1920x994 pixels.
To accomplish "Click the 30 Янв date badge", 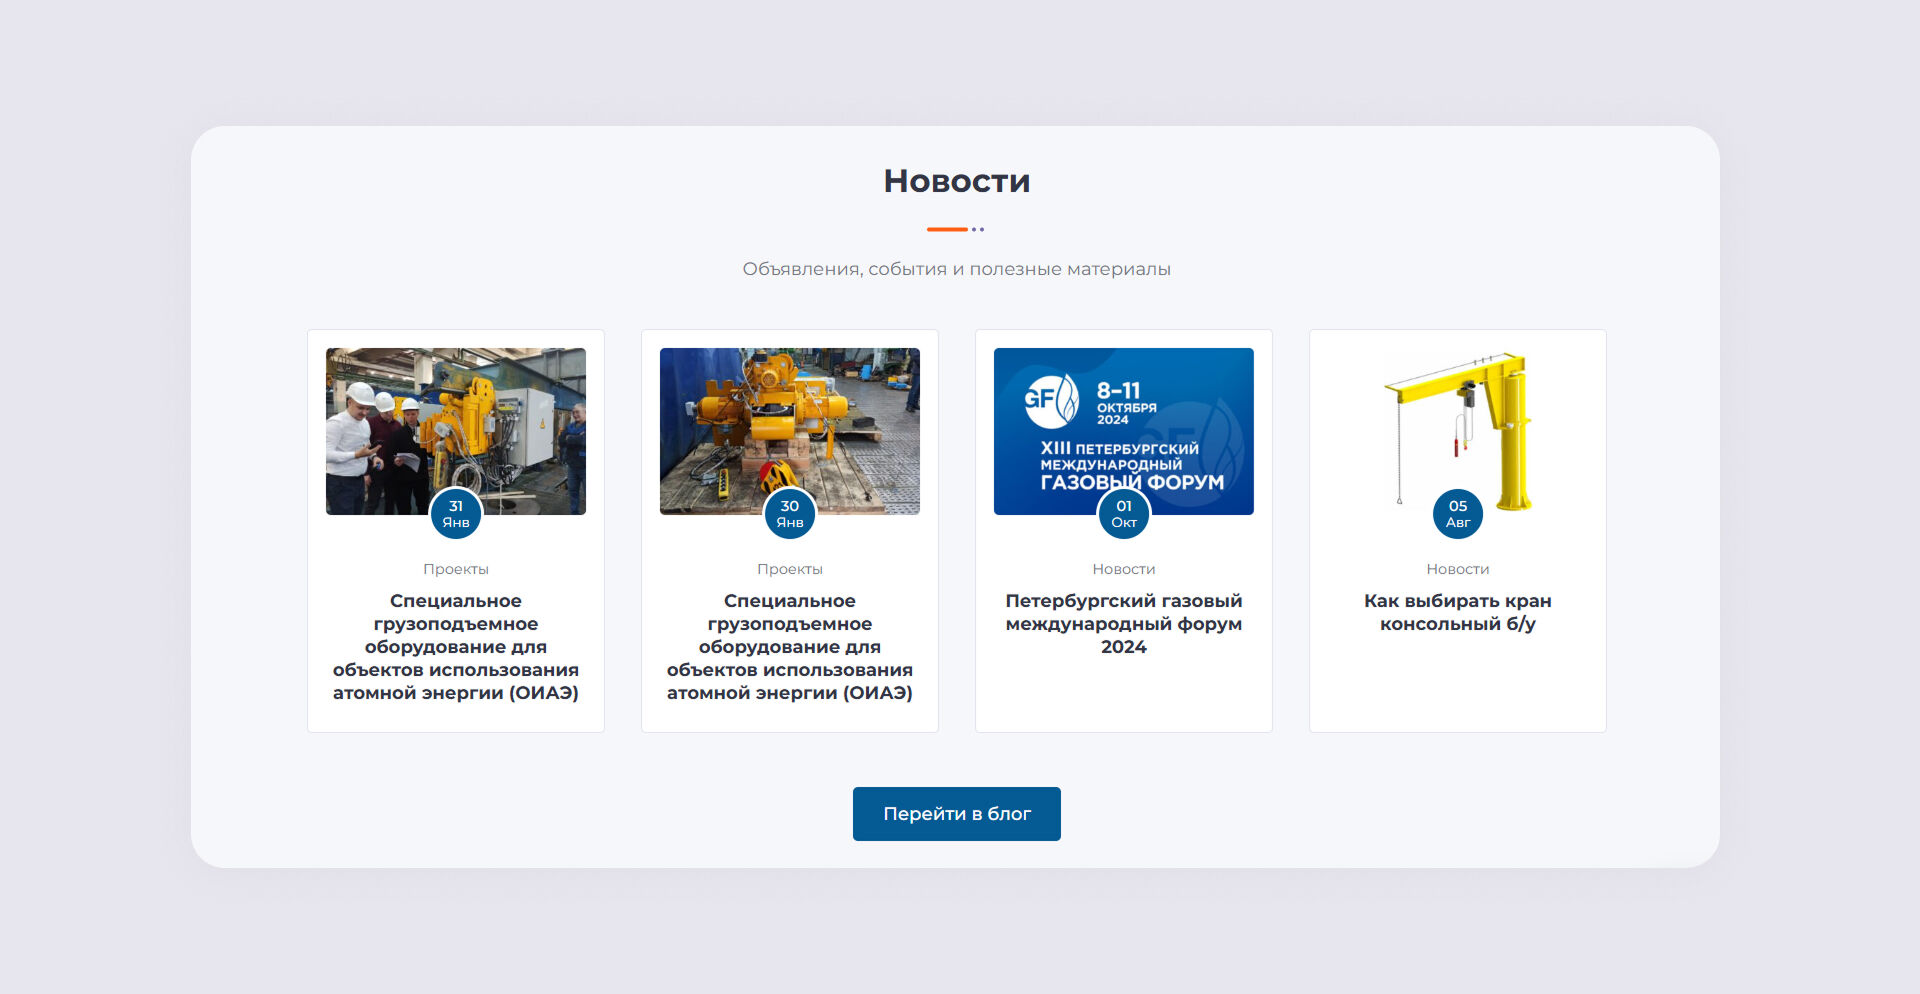I will point(790,514).
